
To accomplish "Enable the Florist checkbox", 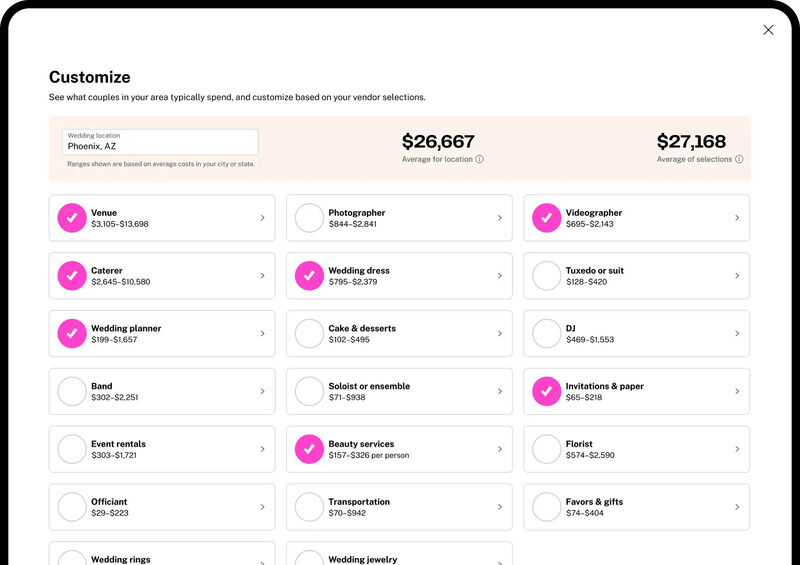I will tap(546, 449).
